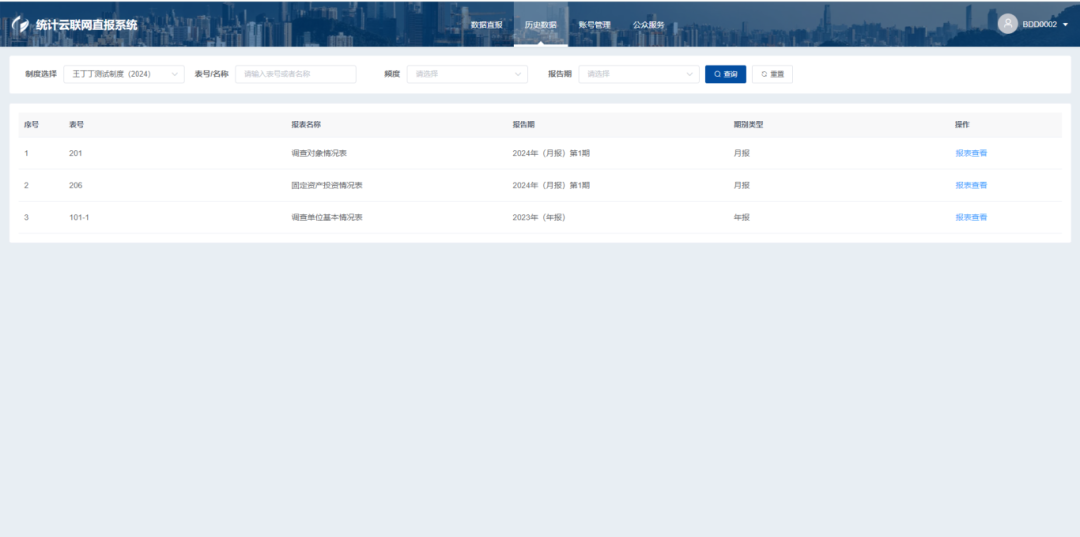The image size is (1080, 537).
Task: Open the BDD0002 account dropdown arrow
Action: pyautogui.click(x=1065, y=24)
